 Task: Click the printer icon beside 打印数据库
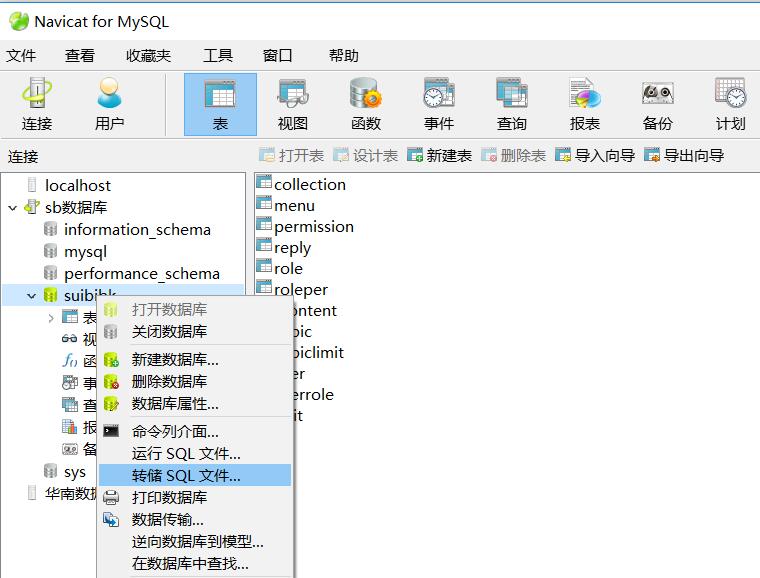(111, 498)
